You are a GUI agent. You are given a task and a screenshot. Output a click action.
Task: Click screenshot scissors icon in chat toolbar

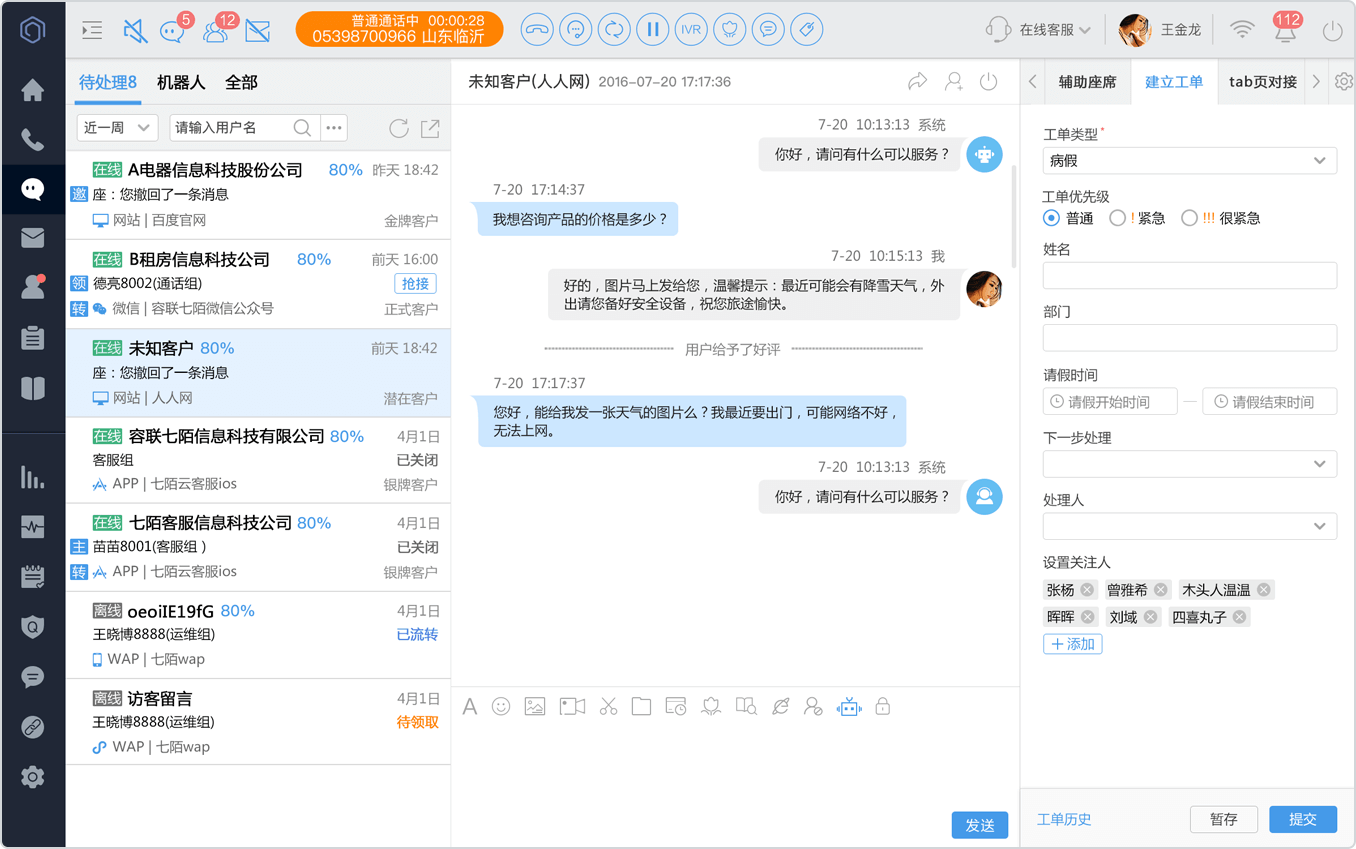click(x=608, y=707)
